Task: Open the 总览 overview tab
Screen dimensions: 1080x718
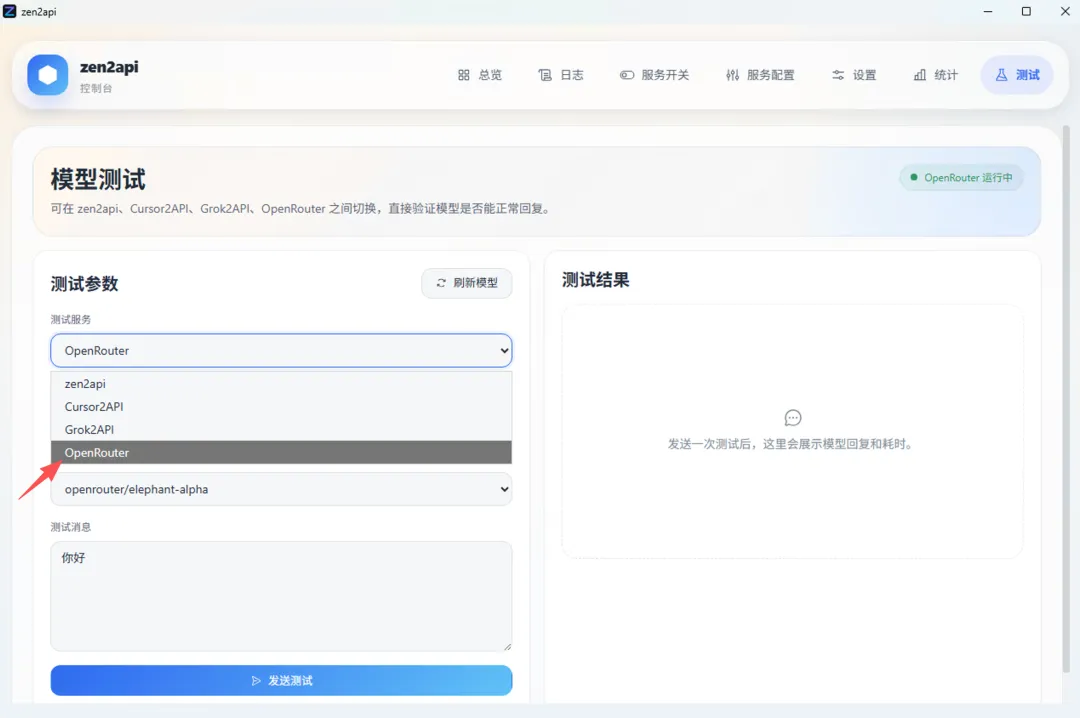Action: [480, 75]
